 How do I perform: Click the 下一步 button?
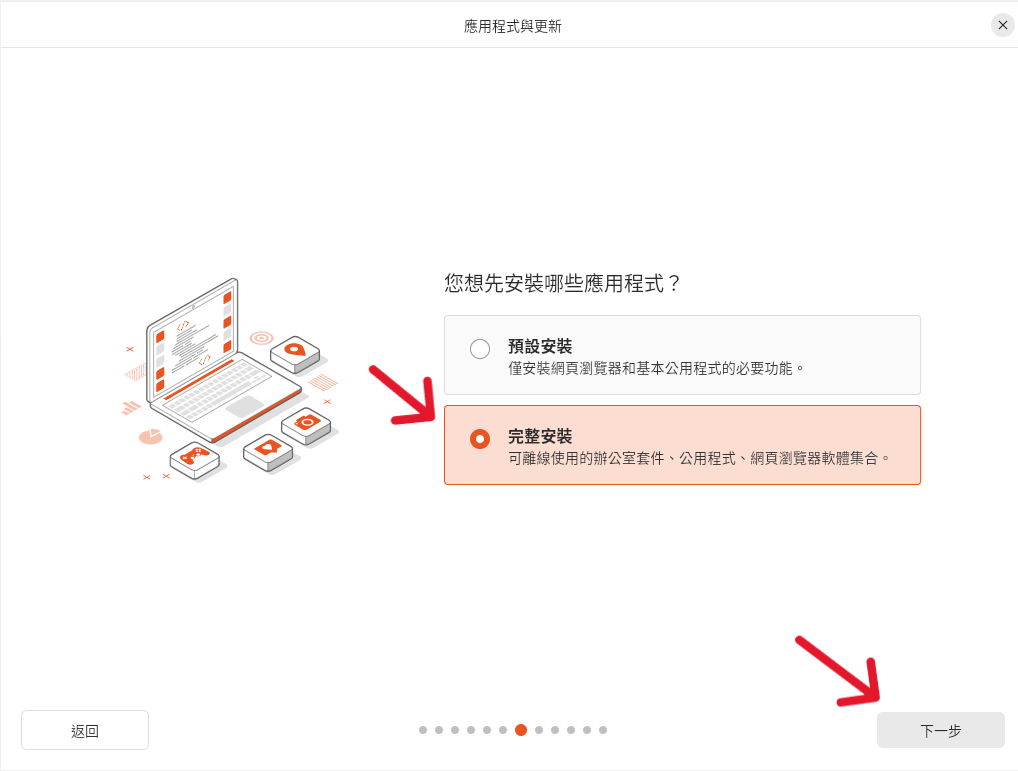pyautogui.click(x=940, y=730)
